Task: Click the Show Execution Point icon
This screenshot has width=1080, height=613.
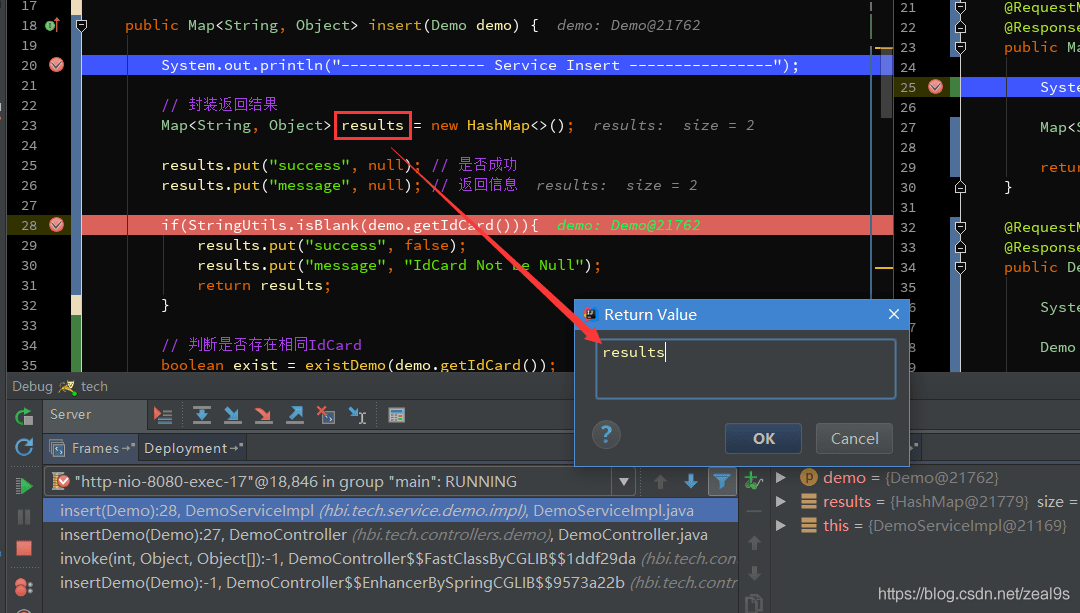Action: [x=163, y=415]
